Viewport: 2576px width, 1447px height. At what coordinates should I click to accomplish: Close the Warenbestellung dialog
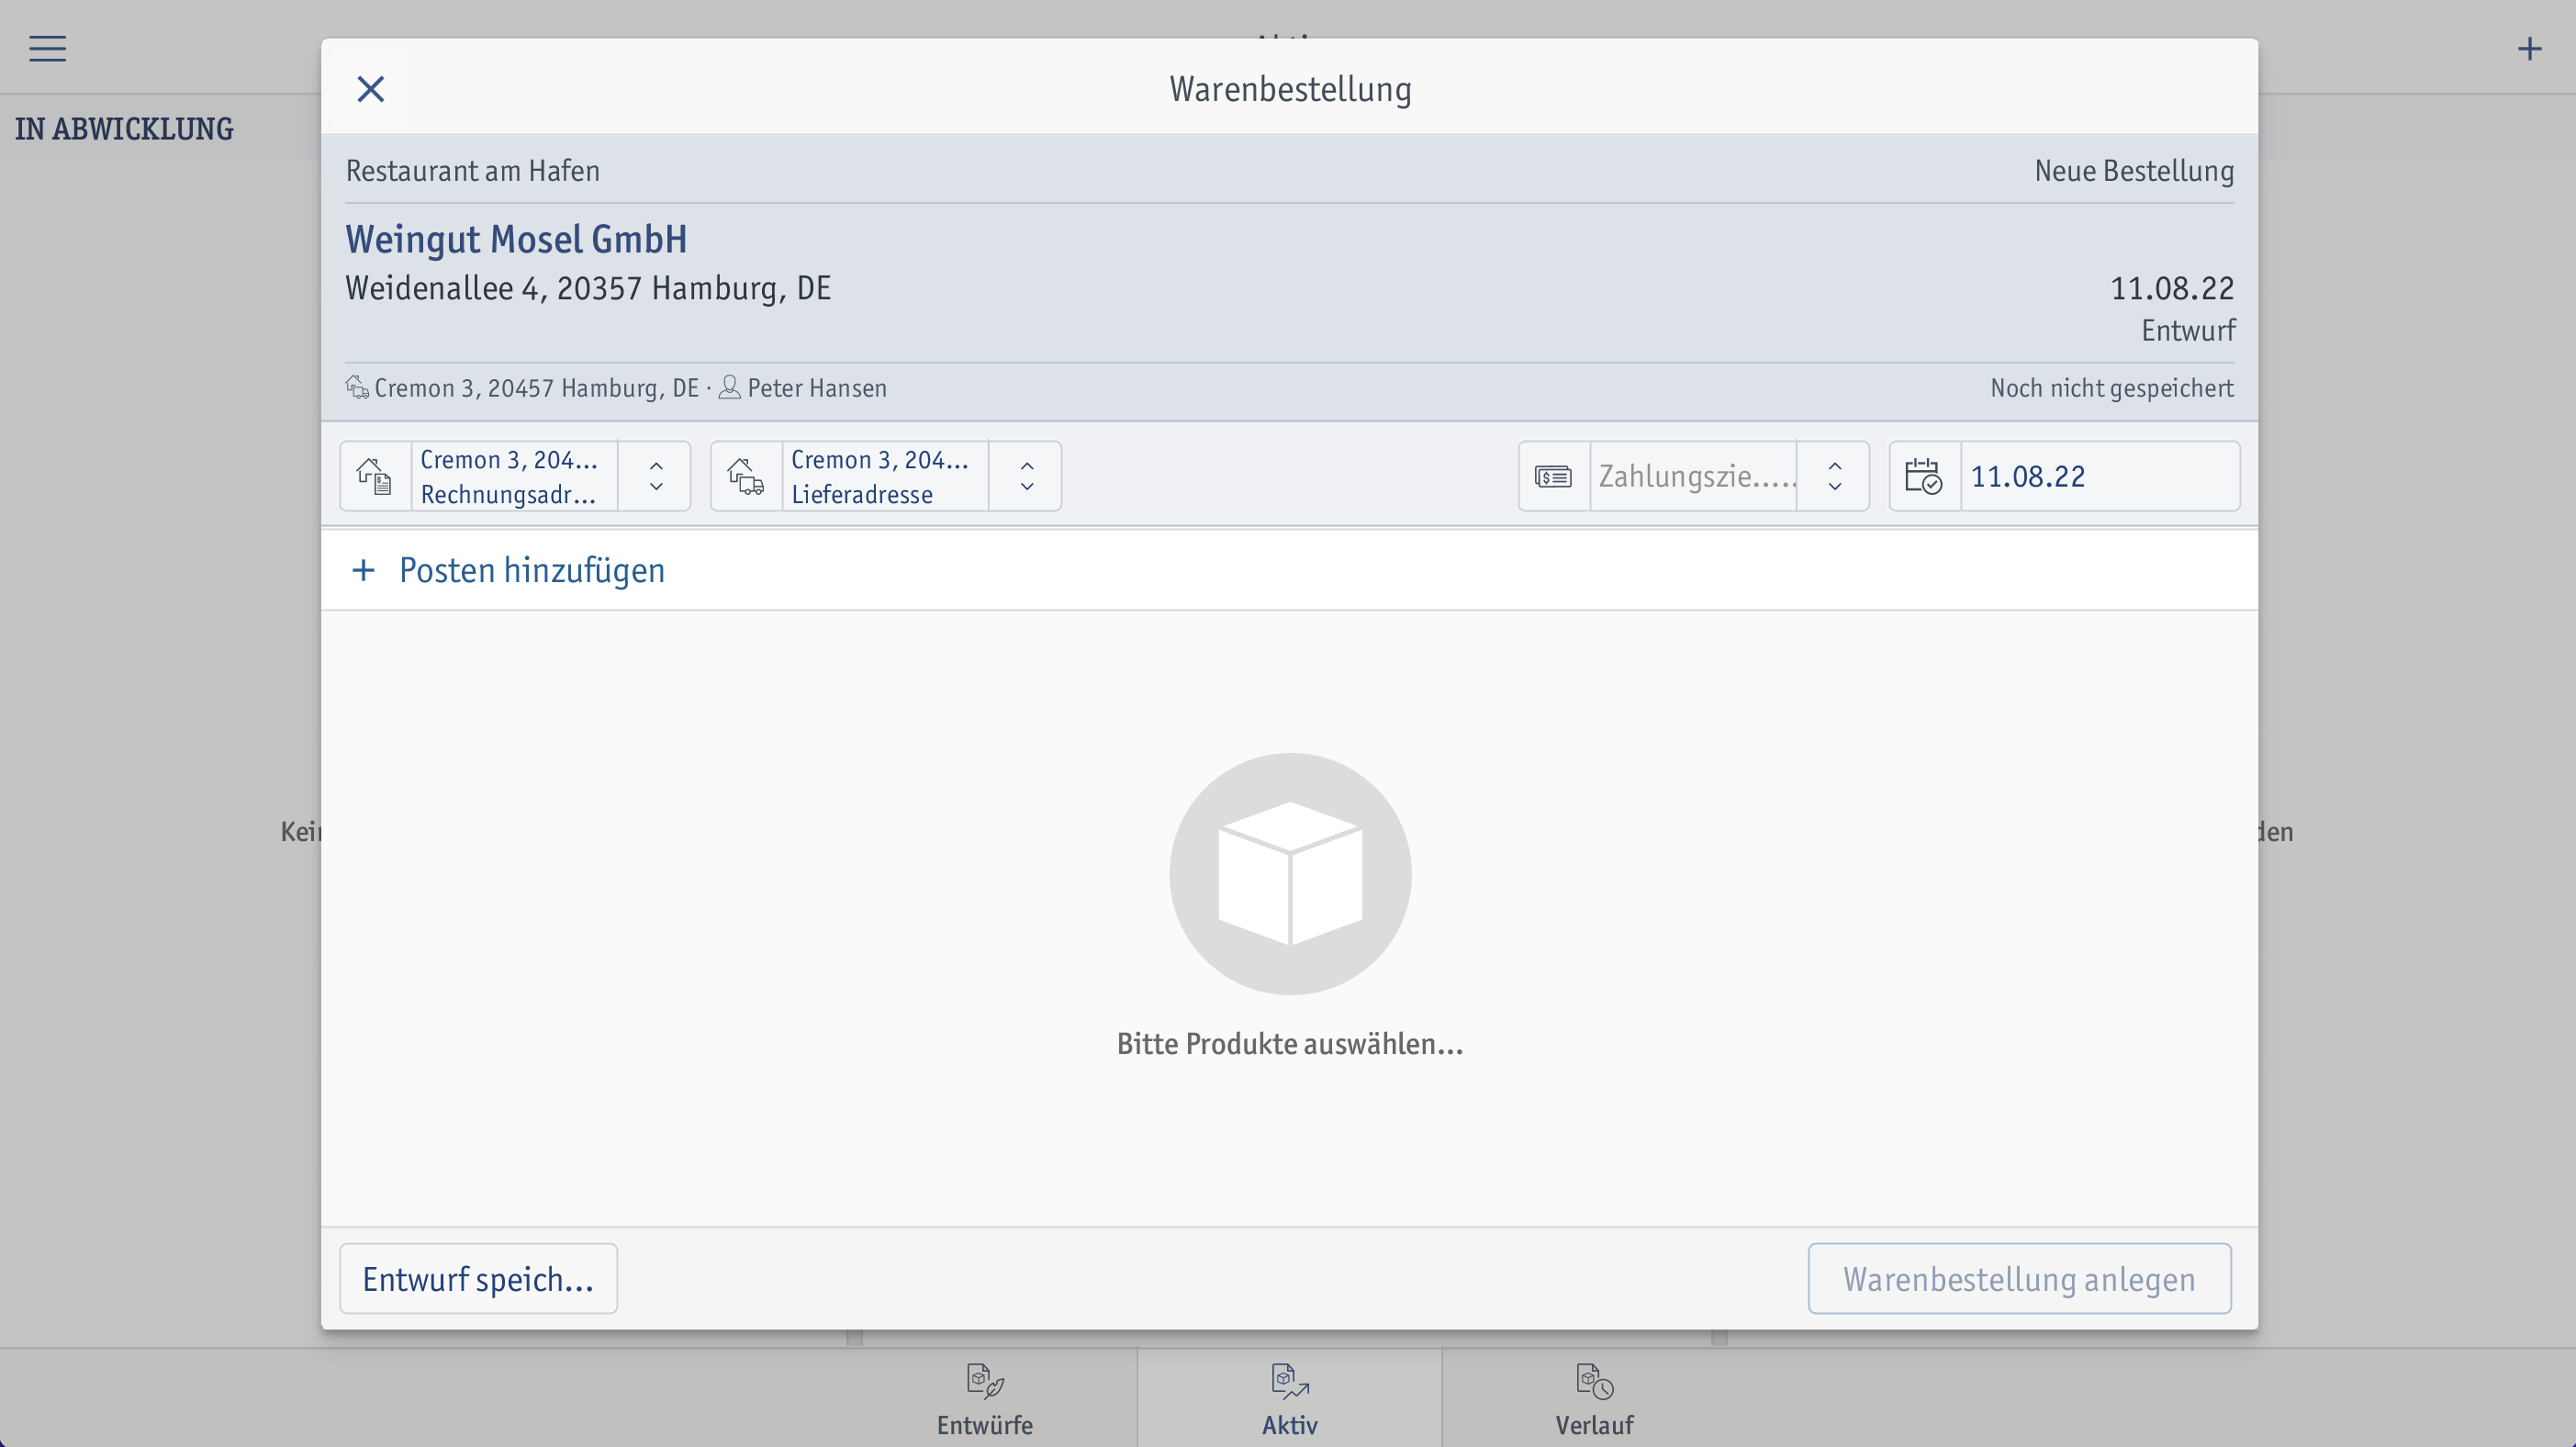[370, 89]
